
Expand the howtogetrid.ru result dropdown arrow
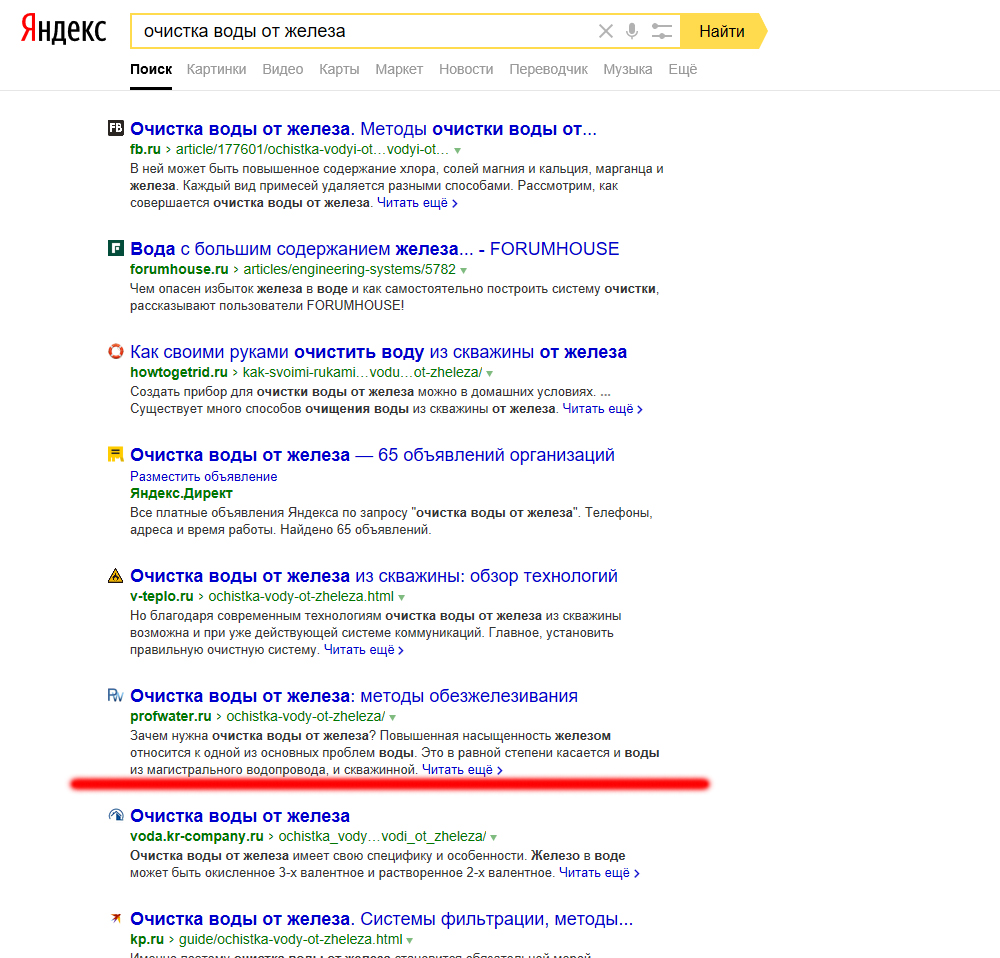click(x=490, y=373)
